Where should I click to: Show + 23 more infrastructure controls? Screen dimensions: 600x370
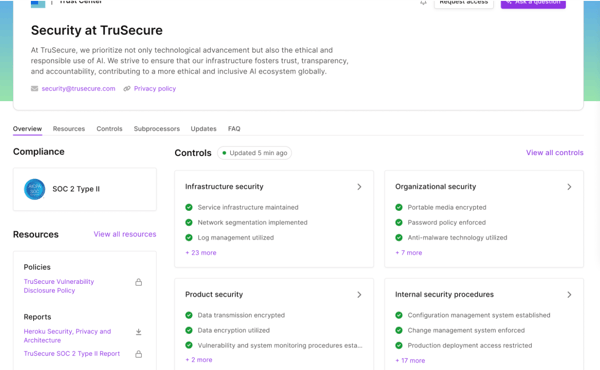point(201,253)
